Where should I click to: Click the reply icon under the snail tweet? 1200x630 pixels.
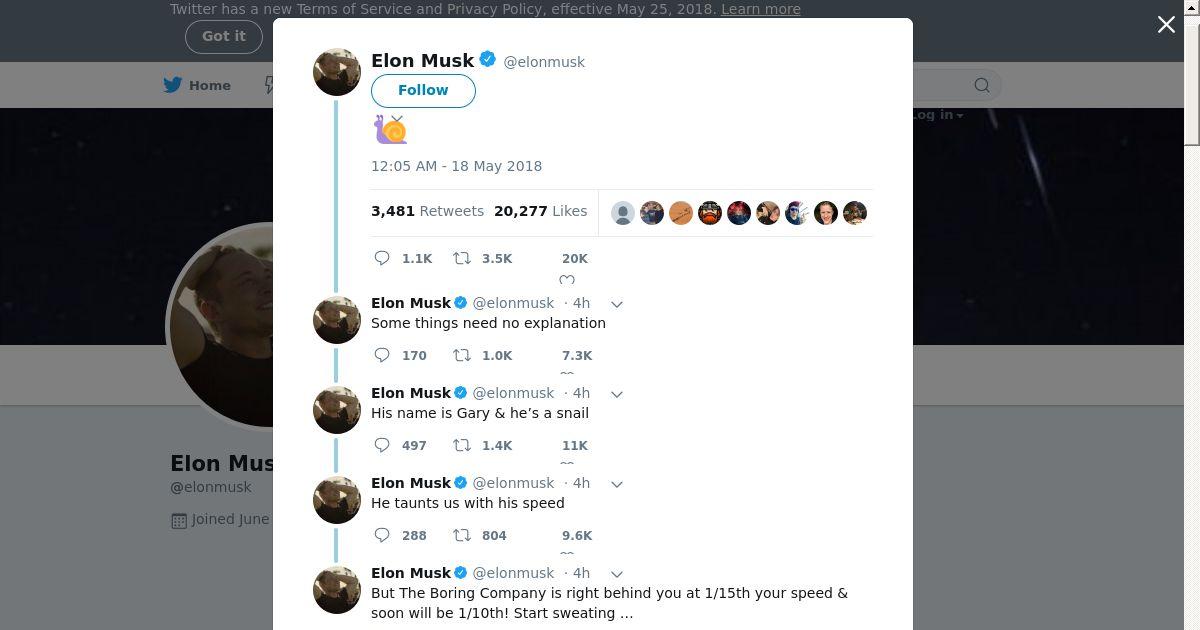pos(382,258)
